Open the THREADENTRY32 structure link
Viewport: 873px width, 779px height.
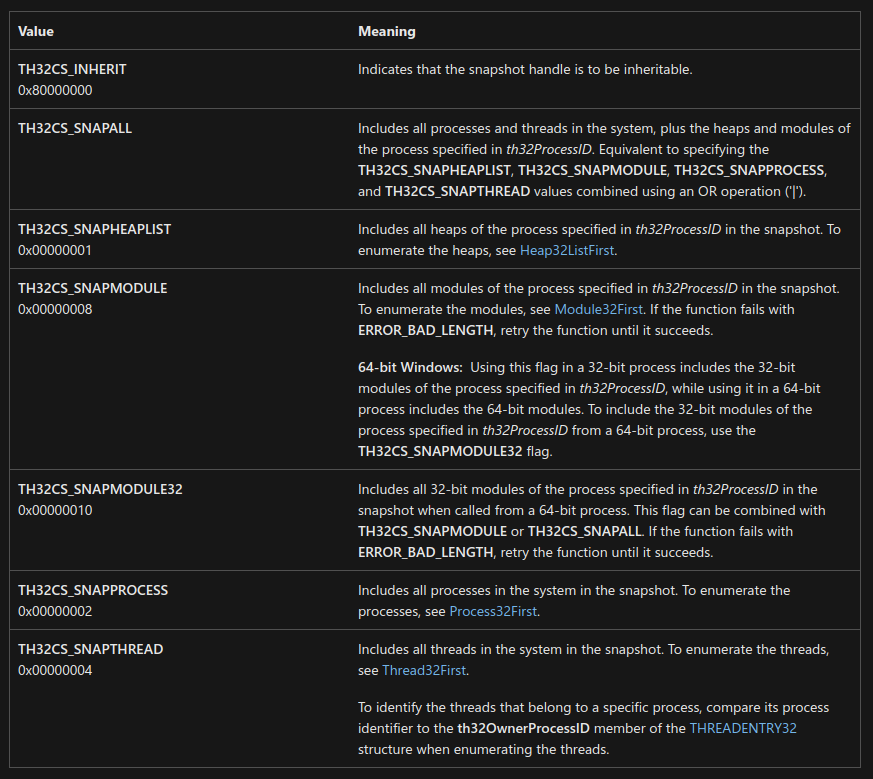pos(742,728)
